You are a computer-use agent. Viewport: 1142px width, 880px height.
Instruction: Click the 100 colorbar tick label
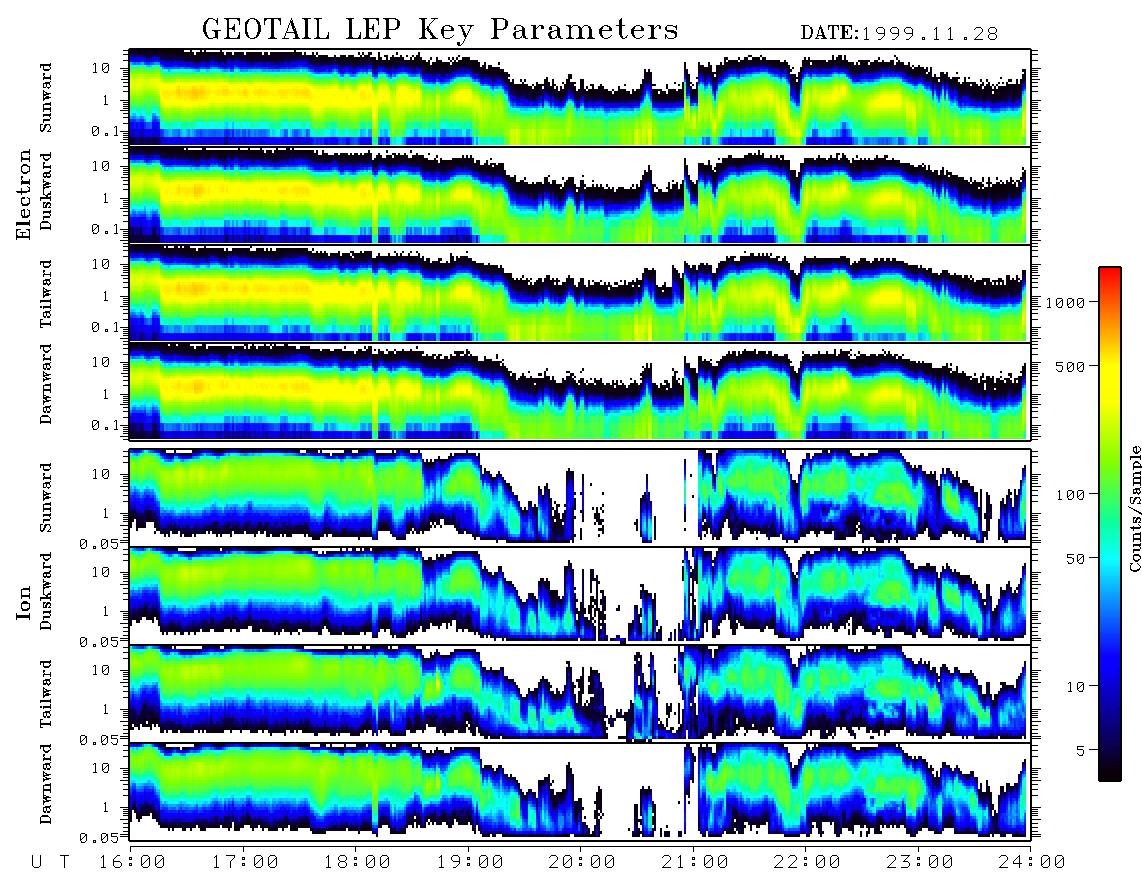click(1071, 495)
